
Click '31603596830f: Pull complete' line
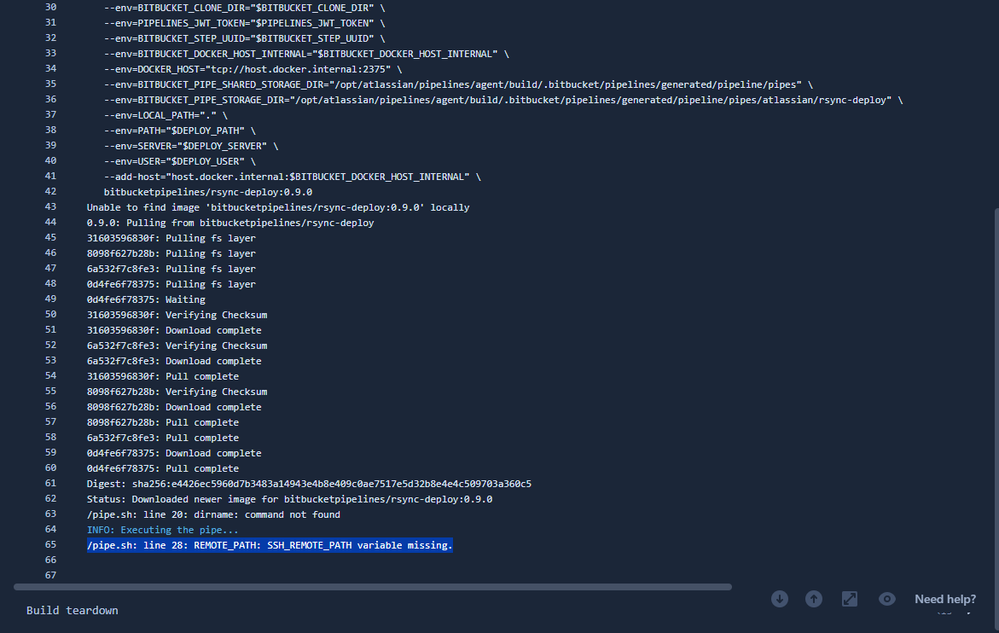coord(162,376)
